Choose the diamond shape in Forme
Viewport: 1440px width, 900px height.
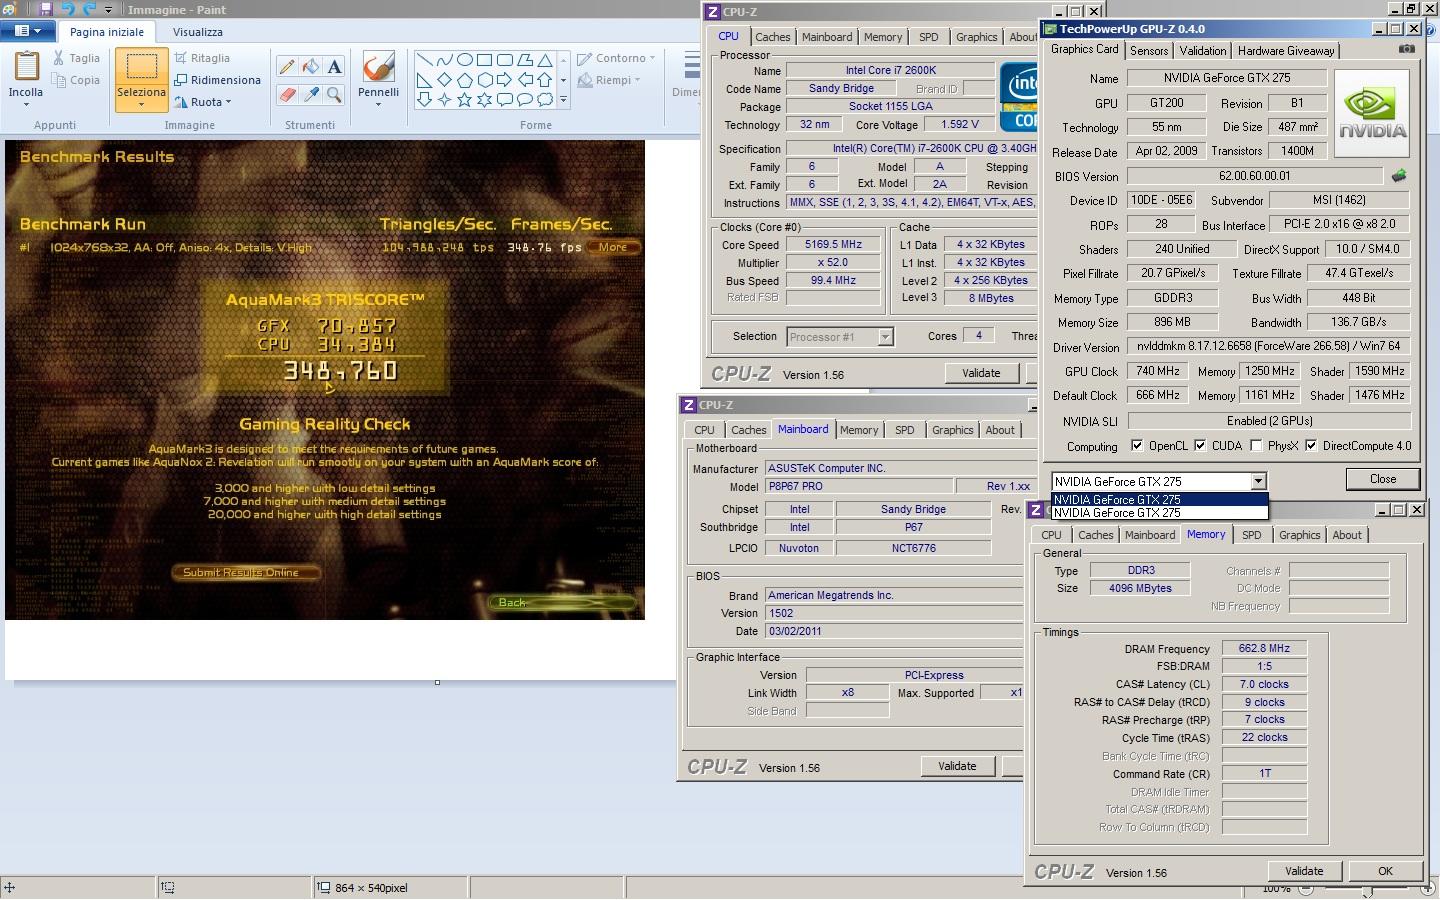[444, 80]
